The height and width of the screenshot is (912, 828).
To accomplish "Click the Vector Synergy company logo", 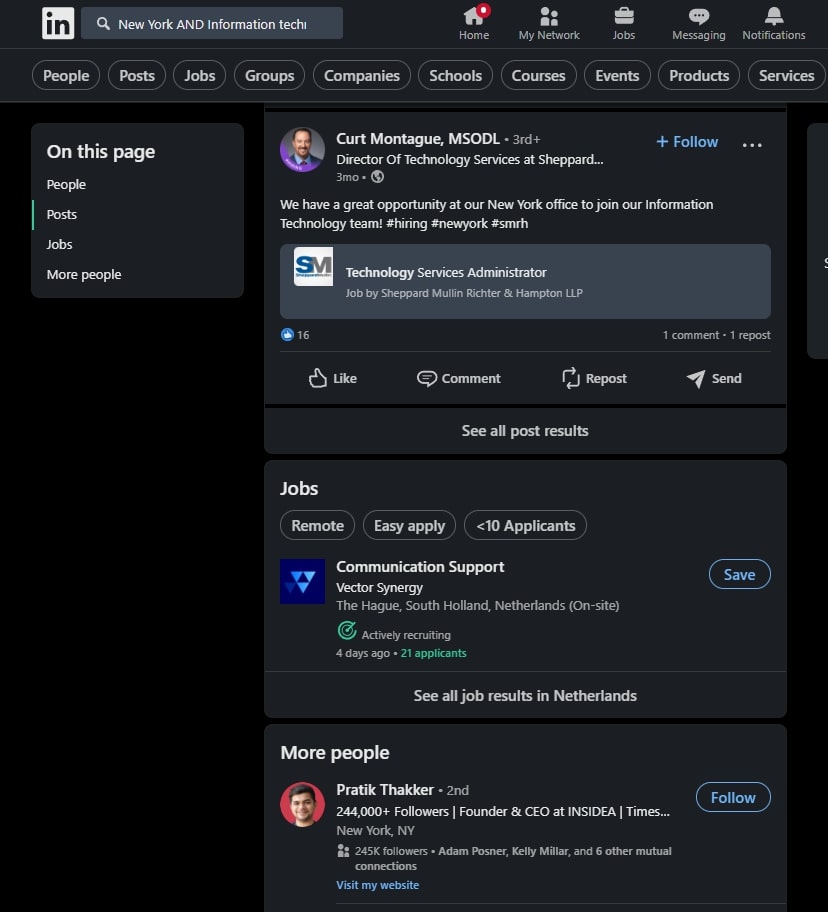I will click(302, 581).
